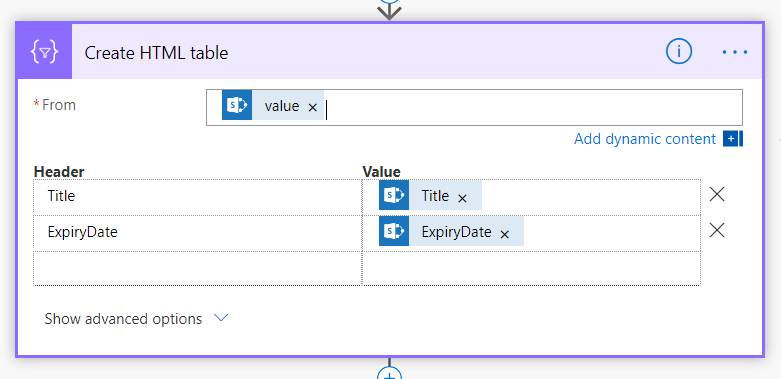Click the Create HTML table title text
The width and height of the screenshot is (781, 379).
156,53
